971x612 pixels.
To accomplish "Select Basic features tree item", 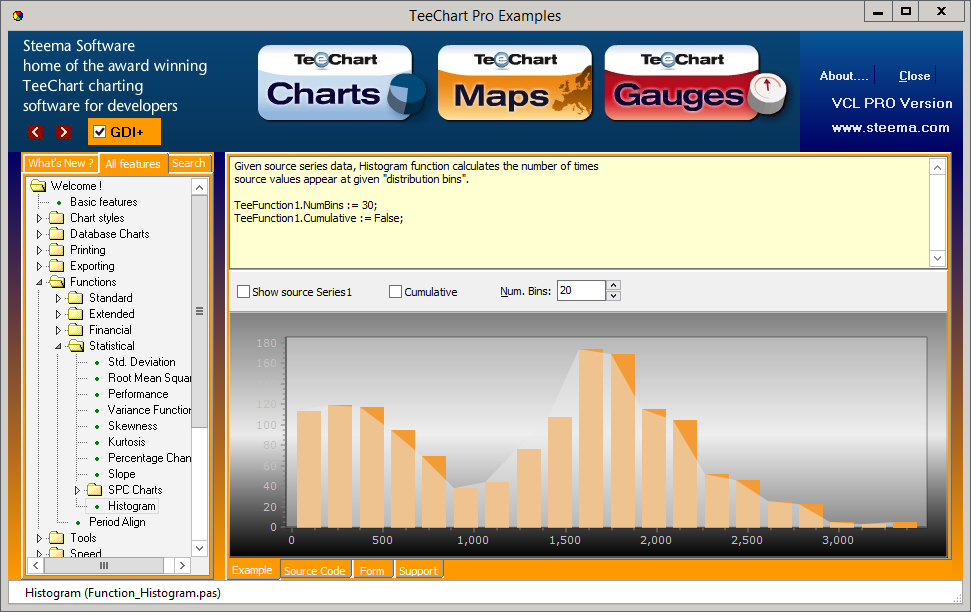I will point(103,202).
